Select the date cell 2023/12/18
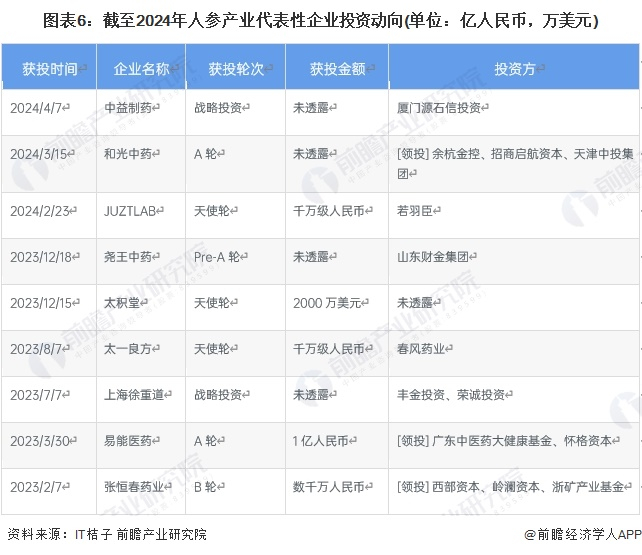642x555 pixels. coord(49,261)
